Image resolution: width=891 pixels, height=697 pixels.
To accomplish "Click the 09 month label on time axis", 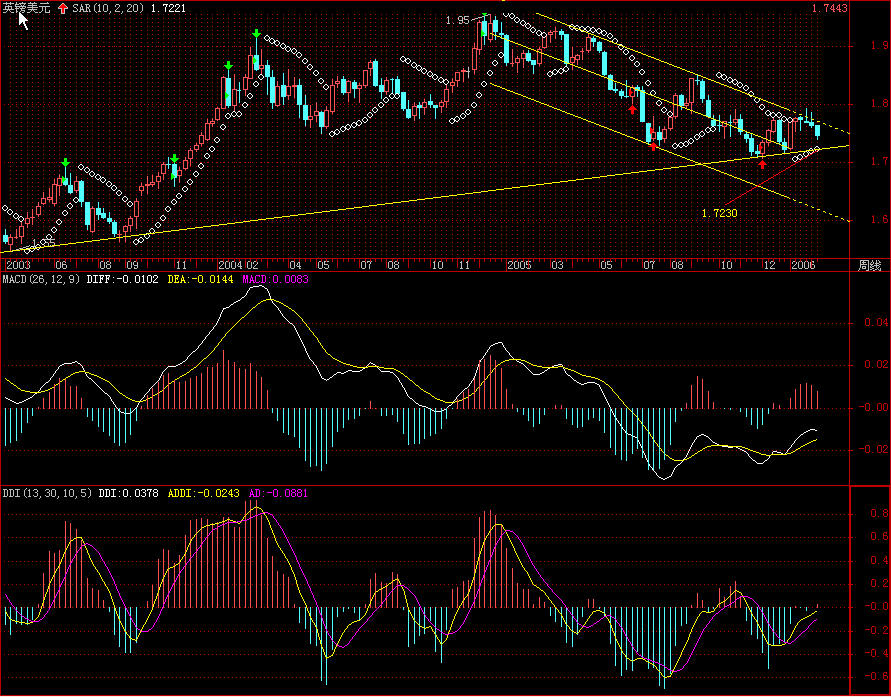I will pos(132,265).
